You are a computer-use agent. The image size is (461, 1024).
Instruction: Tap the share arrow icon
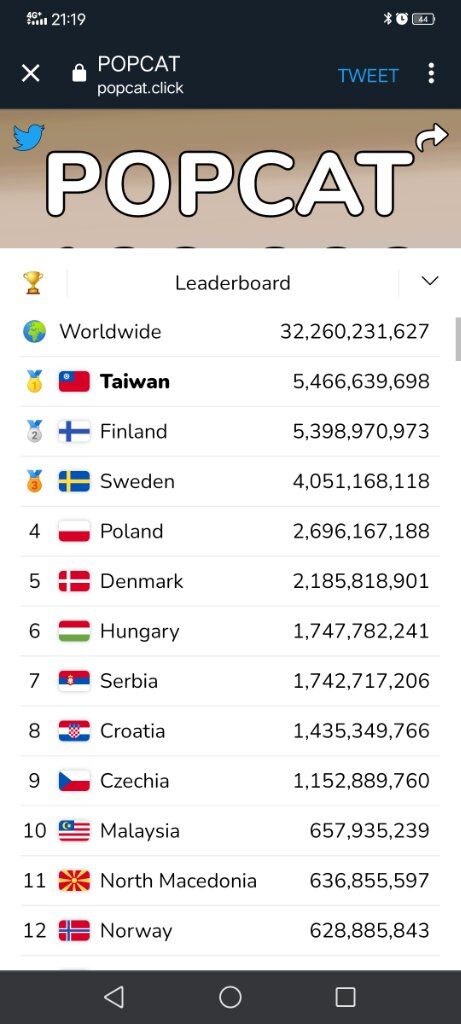pyautogui.click(x=432, y=137)
